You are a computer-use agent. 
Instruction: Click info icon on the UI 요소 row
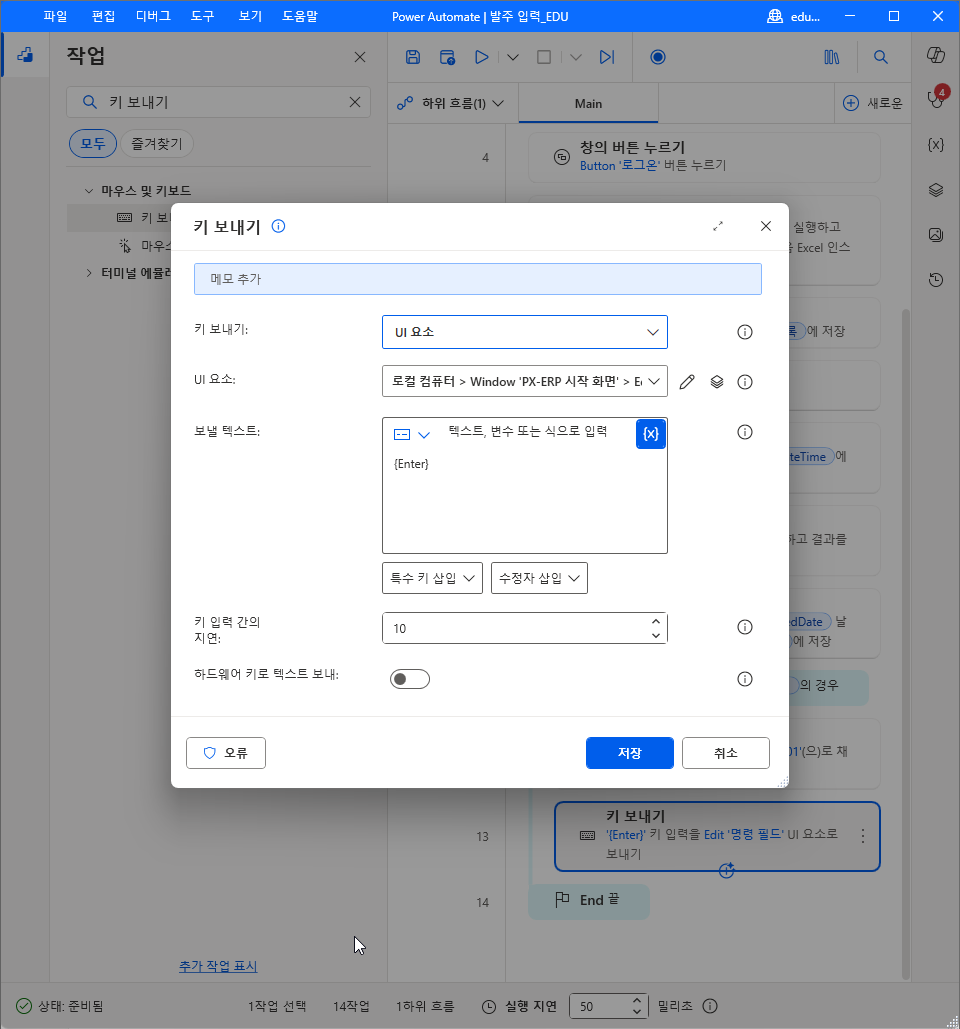click(745, 382)
